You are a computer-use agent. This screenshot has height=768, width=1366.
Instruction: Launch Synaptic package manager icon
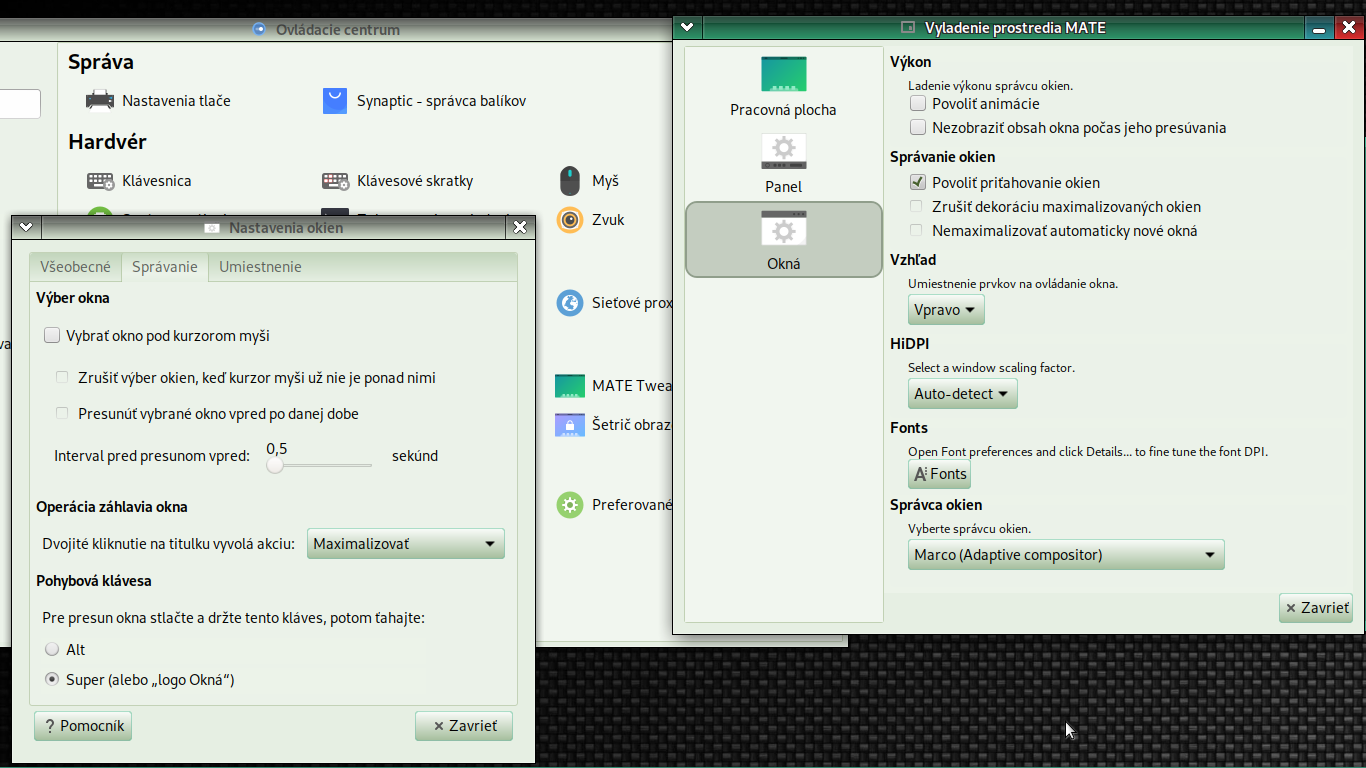pos(335,101)
